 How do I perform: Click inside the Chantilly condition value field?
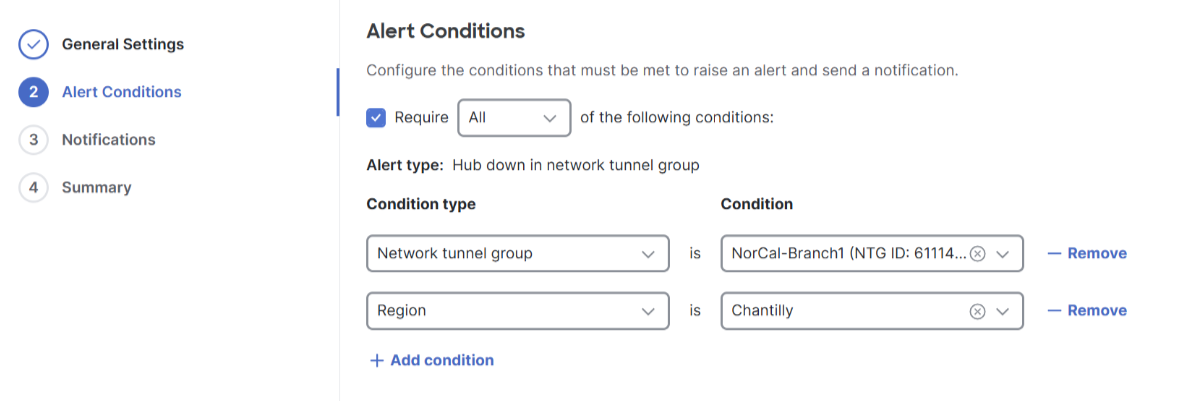(x=841, y=311)
